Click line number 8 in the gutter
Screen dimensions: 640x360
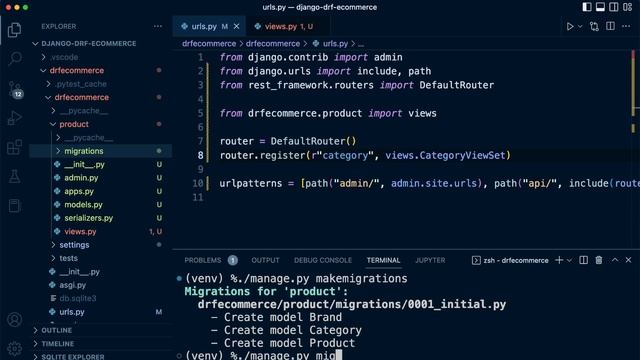[200, 156]
